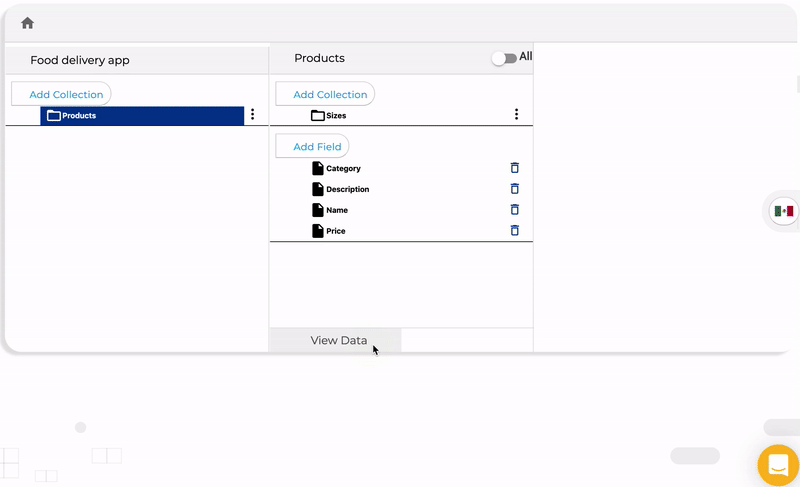The width and height of the screenshot is (800, 487).
Task: Open the Description field
Action: (347, 189)
